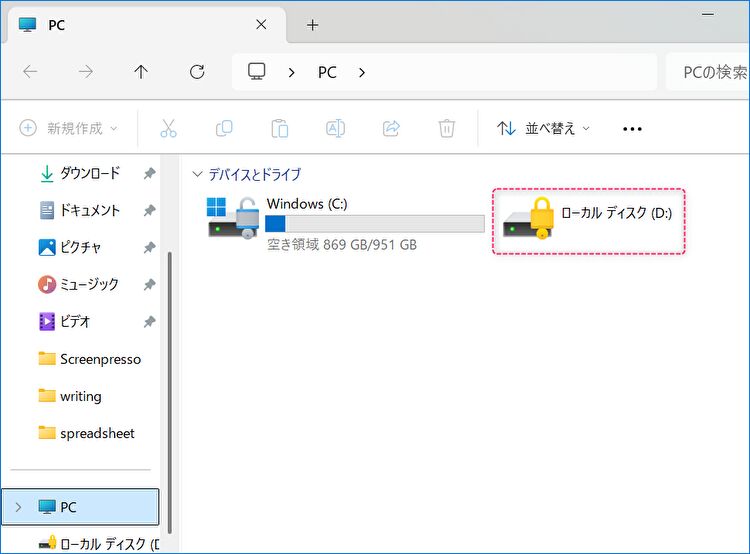Expand the PC tree node
Image resolution: width=750 pixels, height=554 pixels.
click(17, 507)
